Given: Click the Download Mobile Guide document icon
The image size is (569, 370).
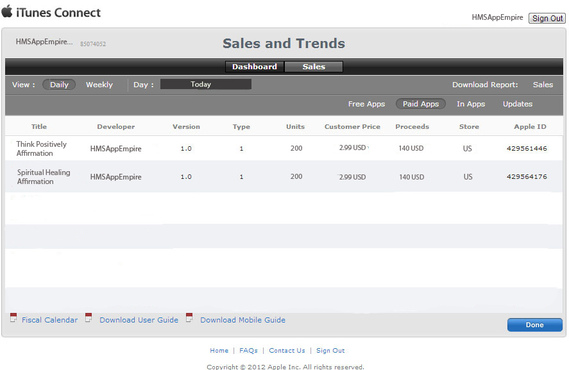Looking at the screenshot, I should tap(189, 318).
